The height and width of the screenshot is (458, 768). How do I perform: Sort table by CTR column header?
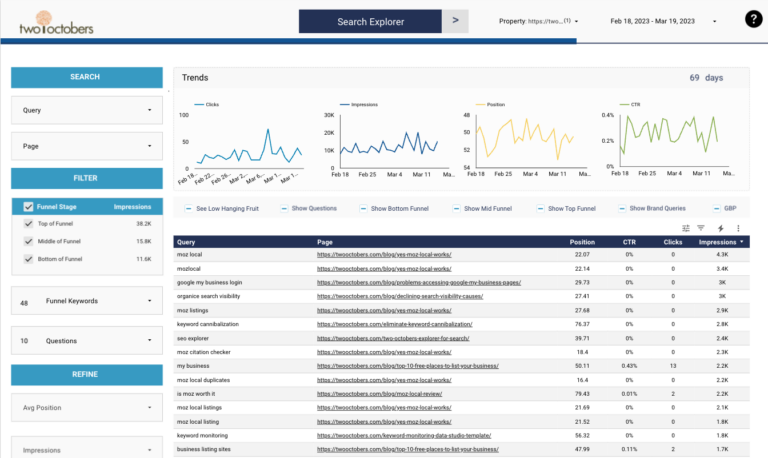click(x=629, y=242)
